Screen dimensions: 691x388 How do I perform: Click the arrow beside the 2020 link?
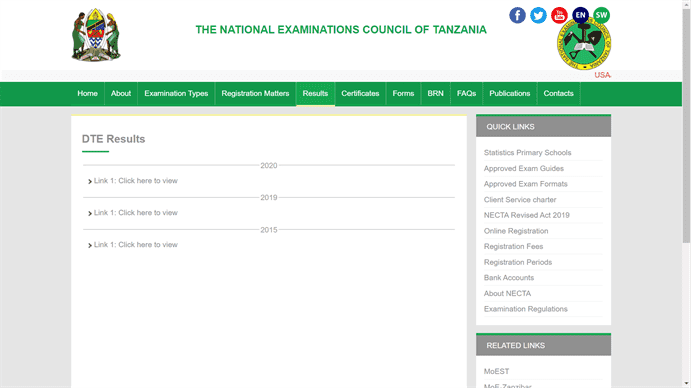tap(90, 181)
